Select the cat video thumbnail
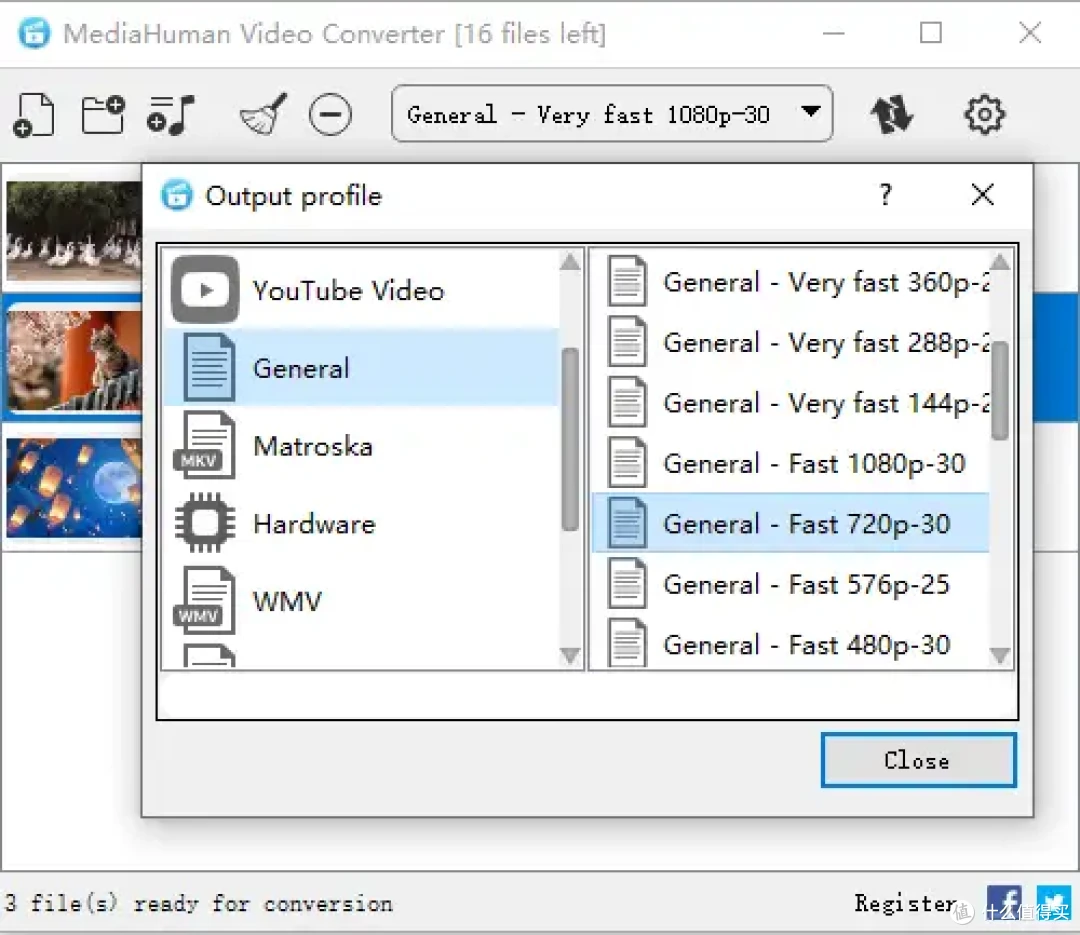This screenshot has width=1080, height=935. [74, 359]
